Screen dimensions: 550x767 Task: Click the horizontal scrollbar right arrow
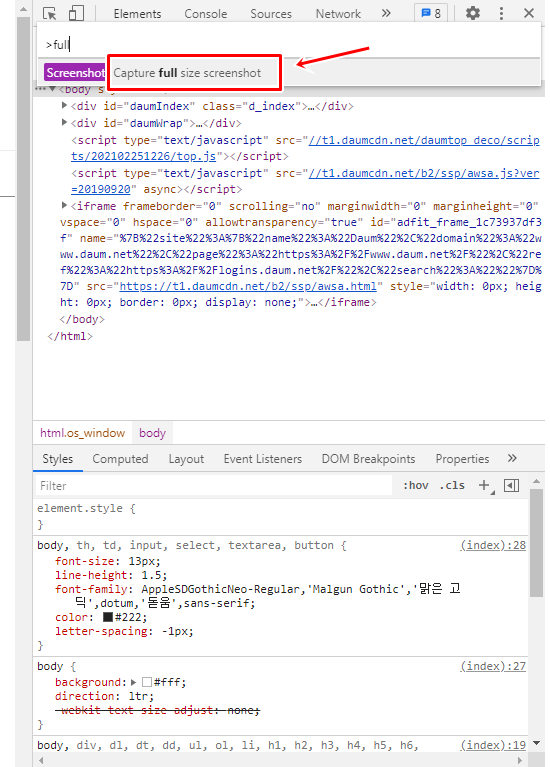coord(520,761)
